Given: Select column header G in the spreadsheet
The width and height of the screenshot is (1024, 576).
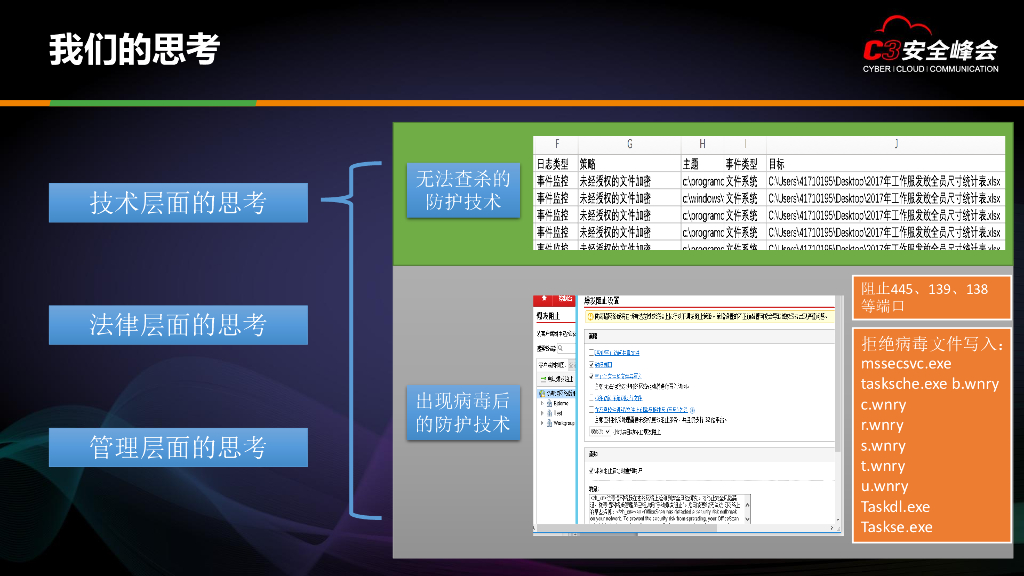Looking at the screenshot, I should point(628,144).
